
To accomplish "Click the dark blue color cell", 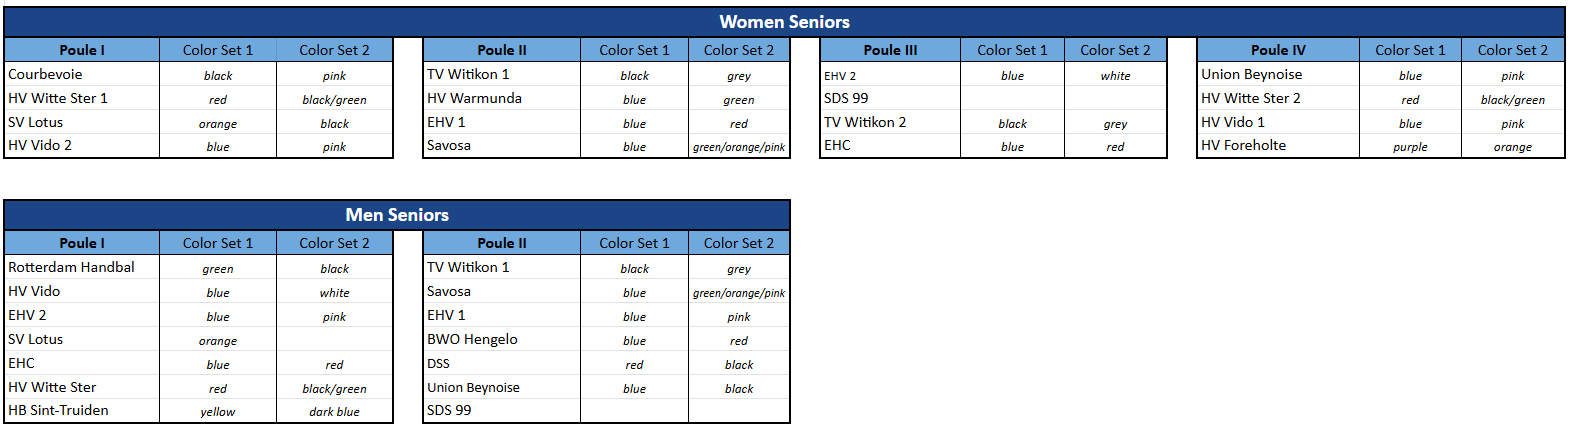I will pyautogui.click(x=334, y=411).
